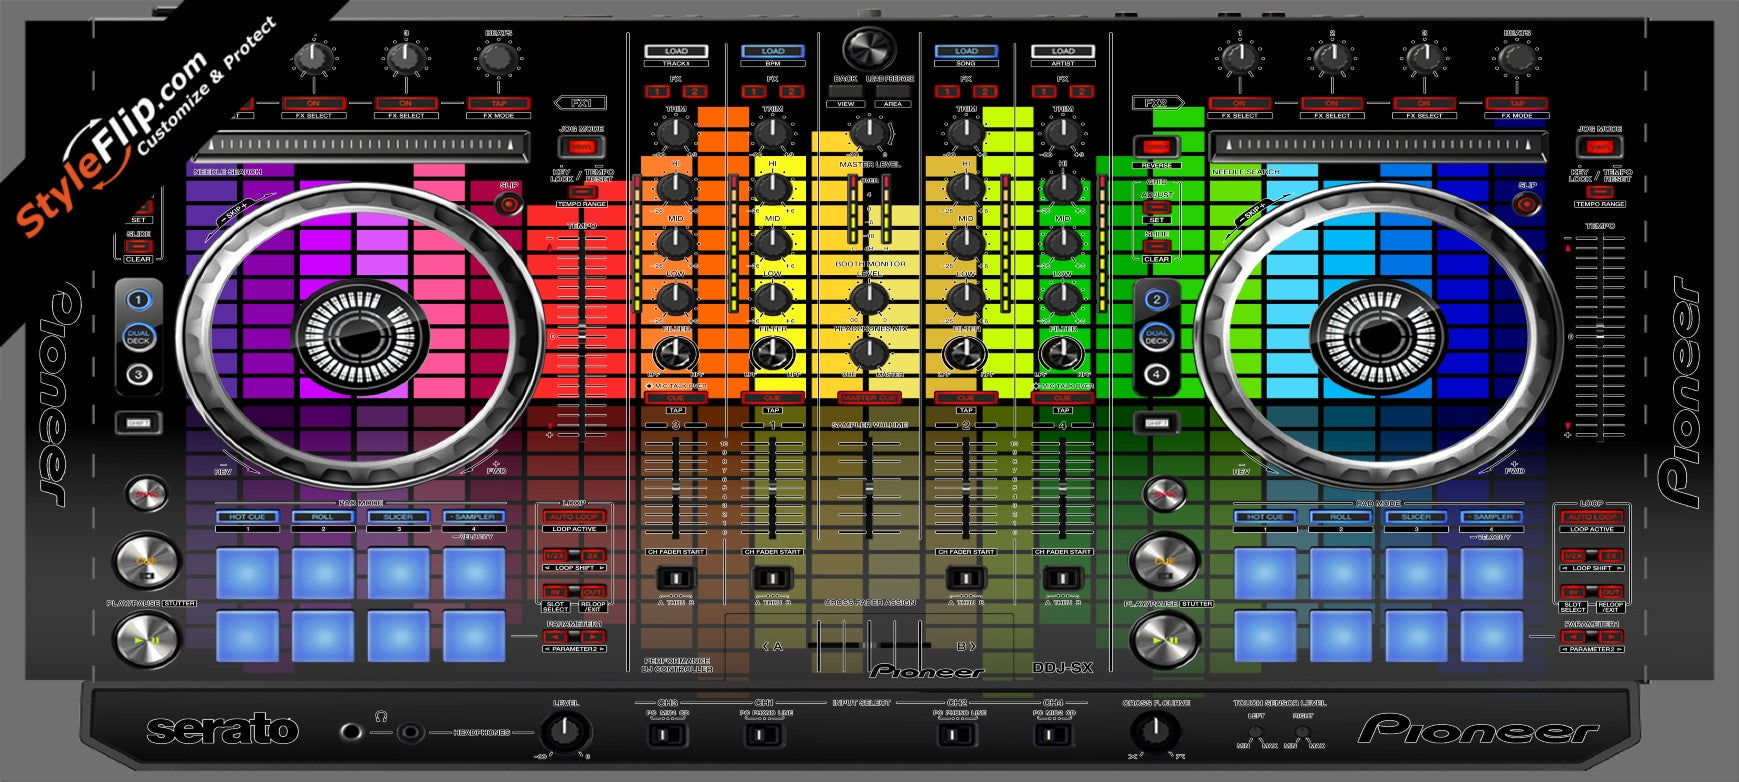Click left deck loop 1/2X button

click(x=556, y=555)
